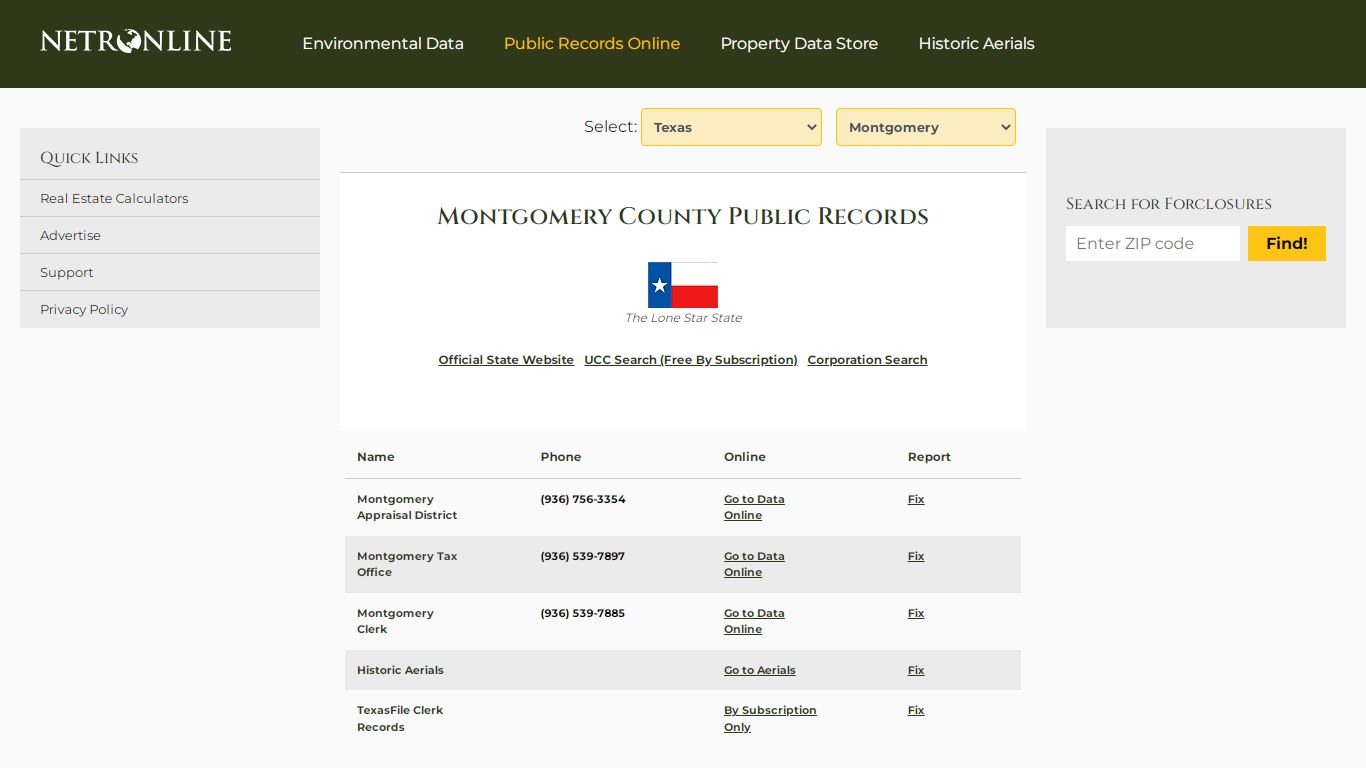Click the Report column header

(929, 457)
